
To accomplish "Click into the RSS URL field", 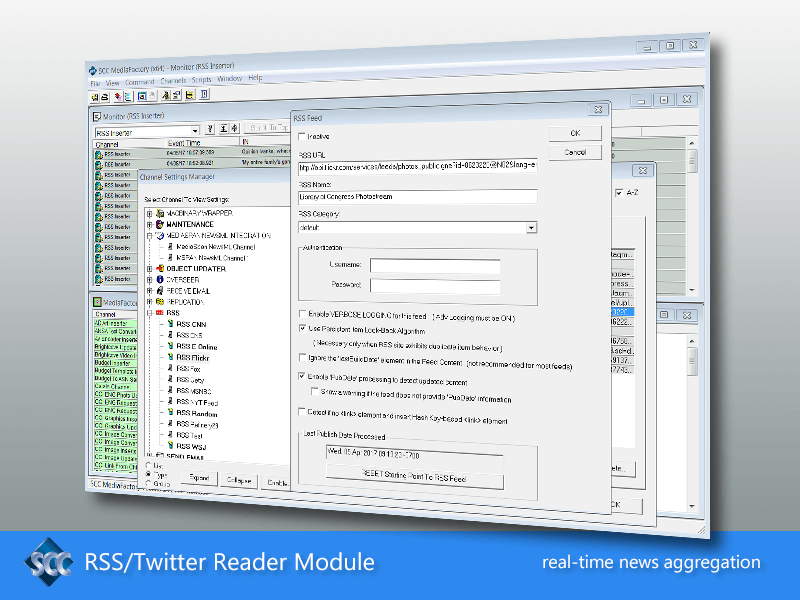I will click(x=417, y=166).
